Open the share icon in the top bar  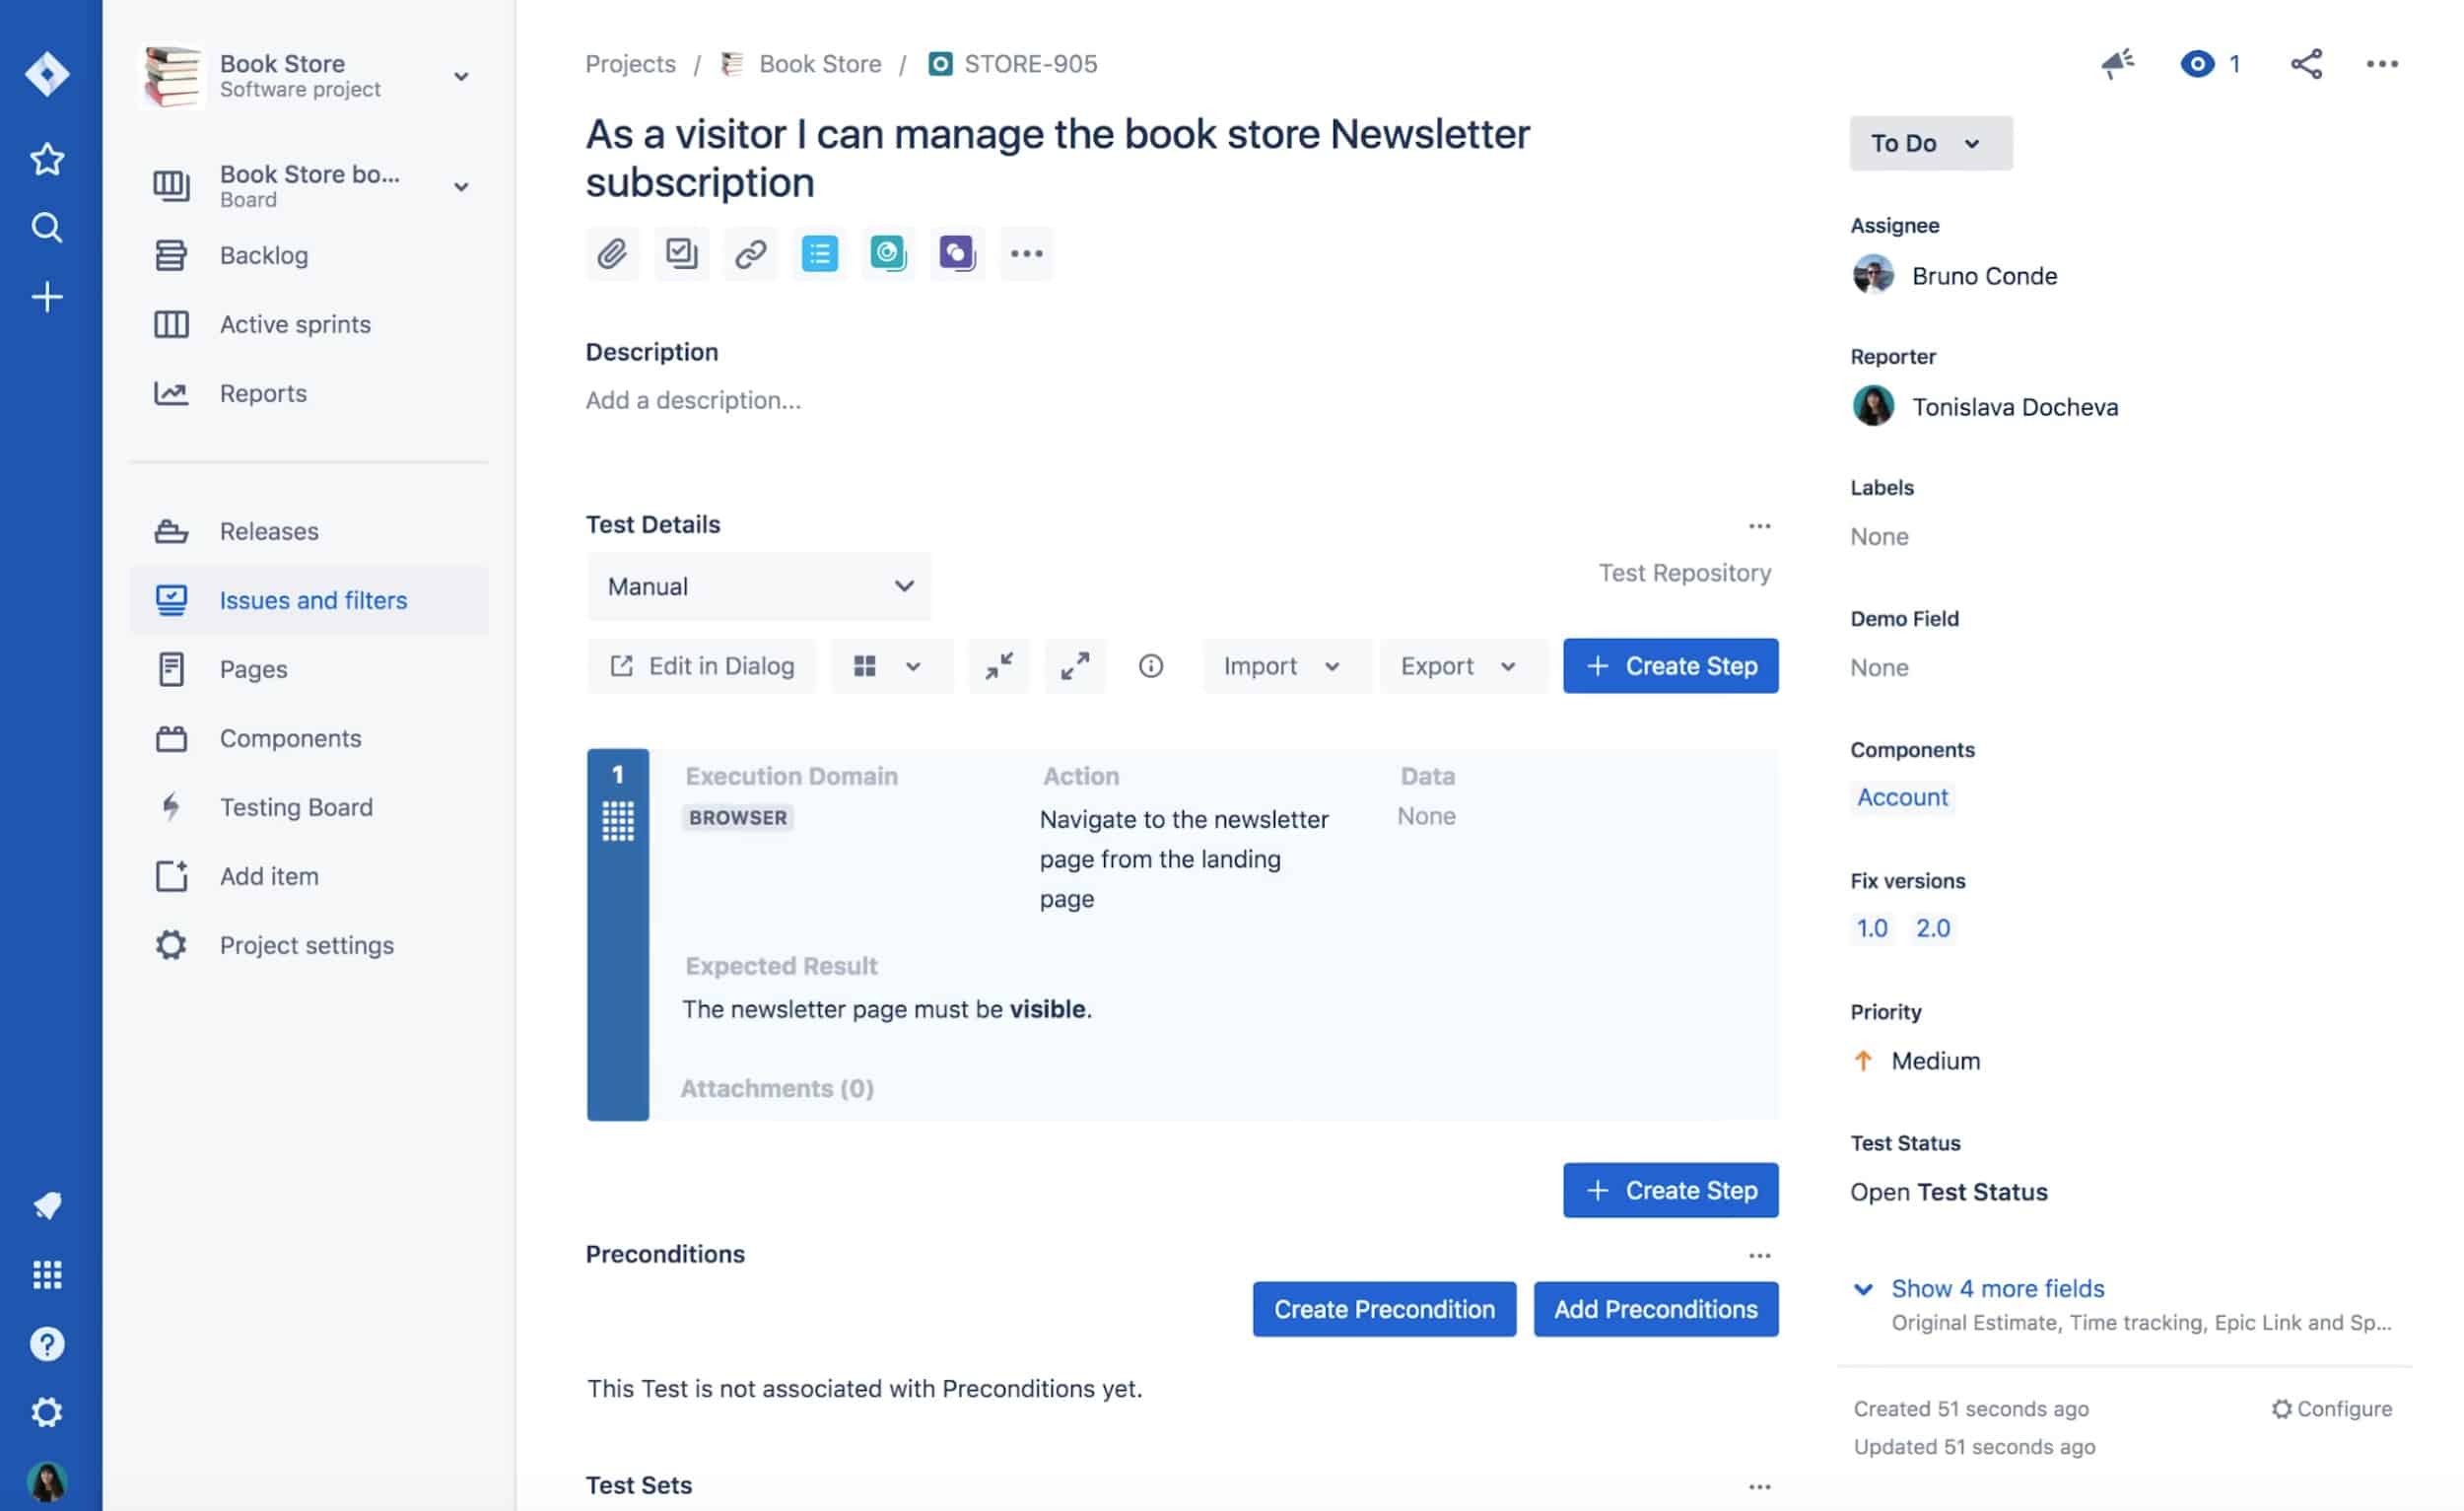tap(2308, 63)
